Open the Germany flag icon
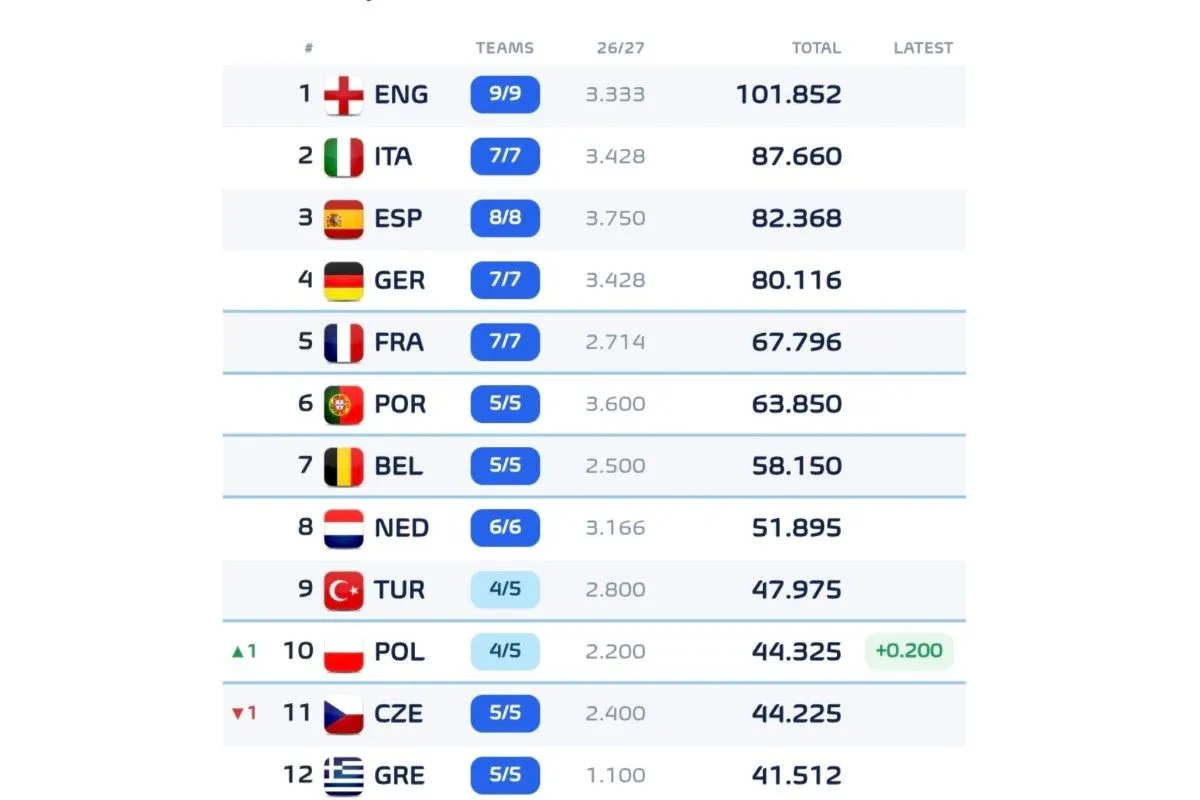1200x800 pixels. (x=344, y=281)
